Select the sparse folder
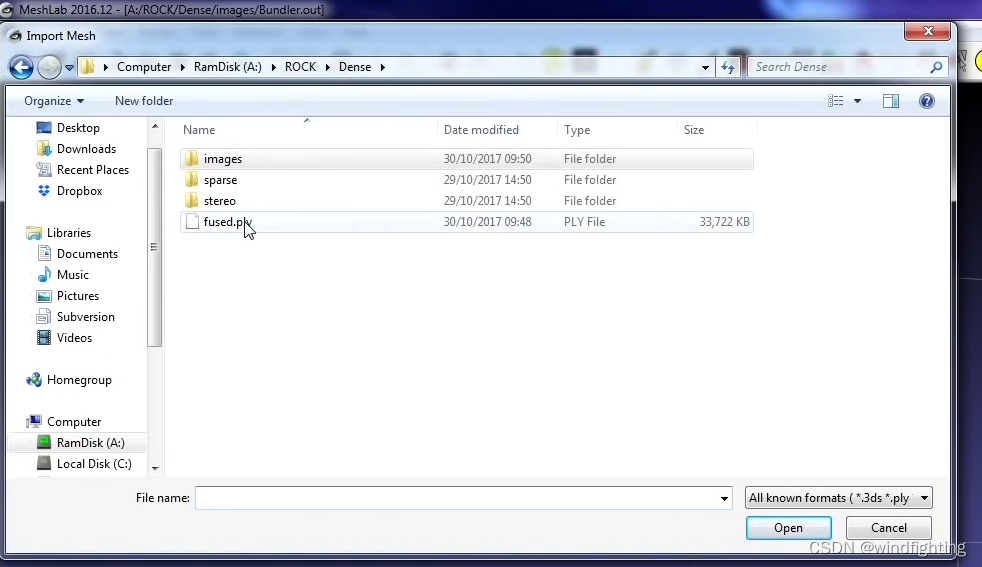Viewport: 982px width, 567px height. 467,180
